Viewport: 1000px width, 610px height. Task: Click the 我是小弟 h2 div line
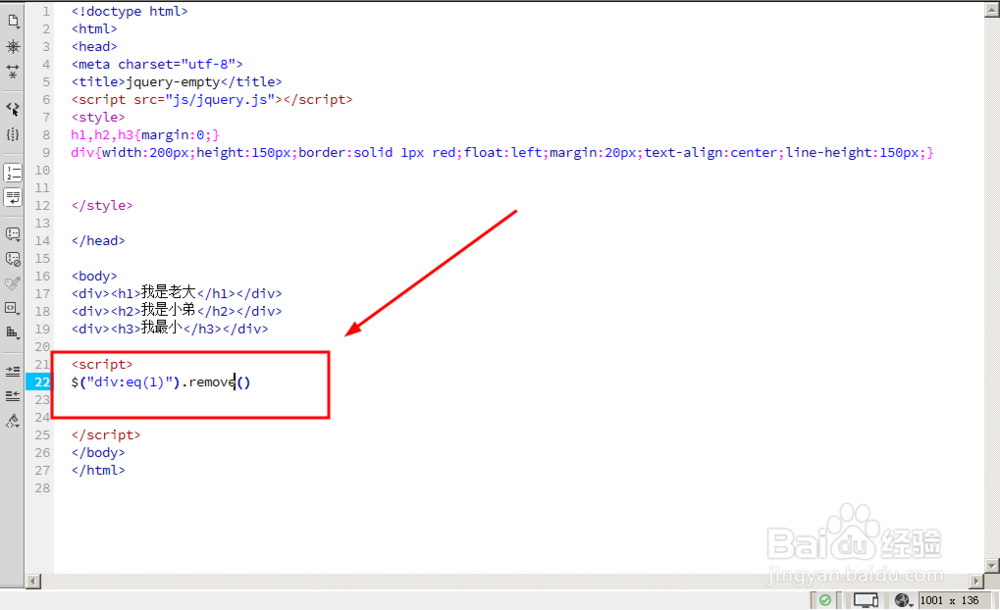tap(177, 311)
